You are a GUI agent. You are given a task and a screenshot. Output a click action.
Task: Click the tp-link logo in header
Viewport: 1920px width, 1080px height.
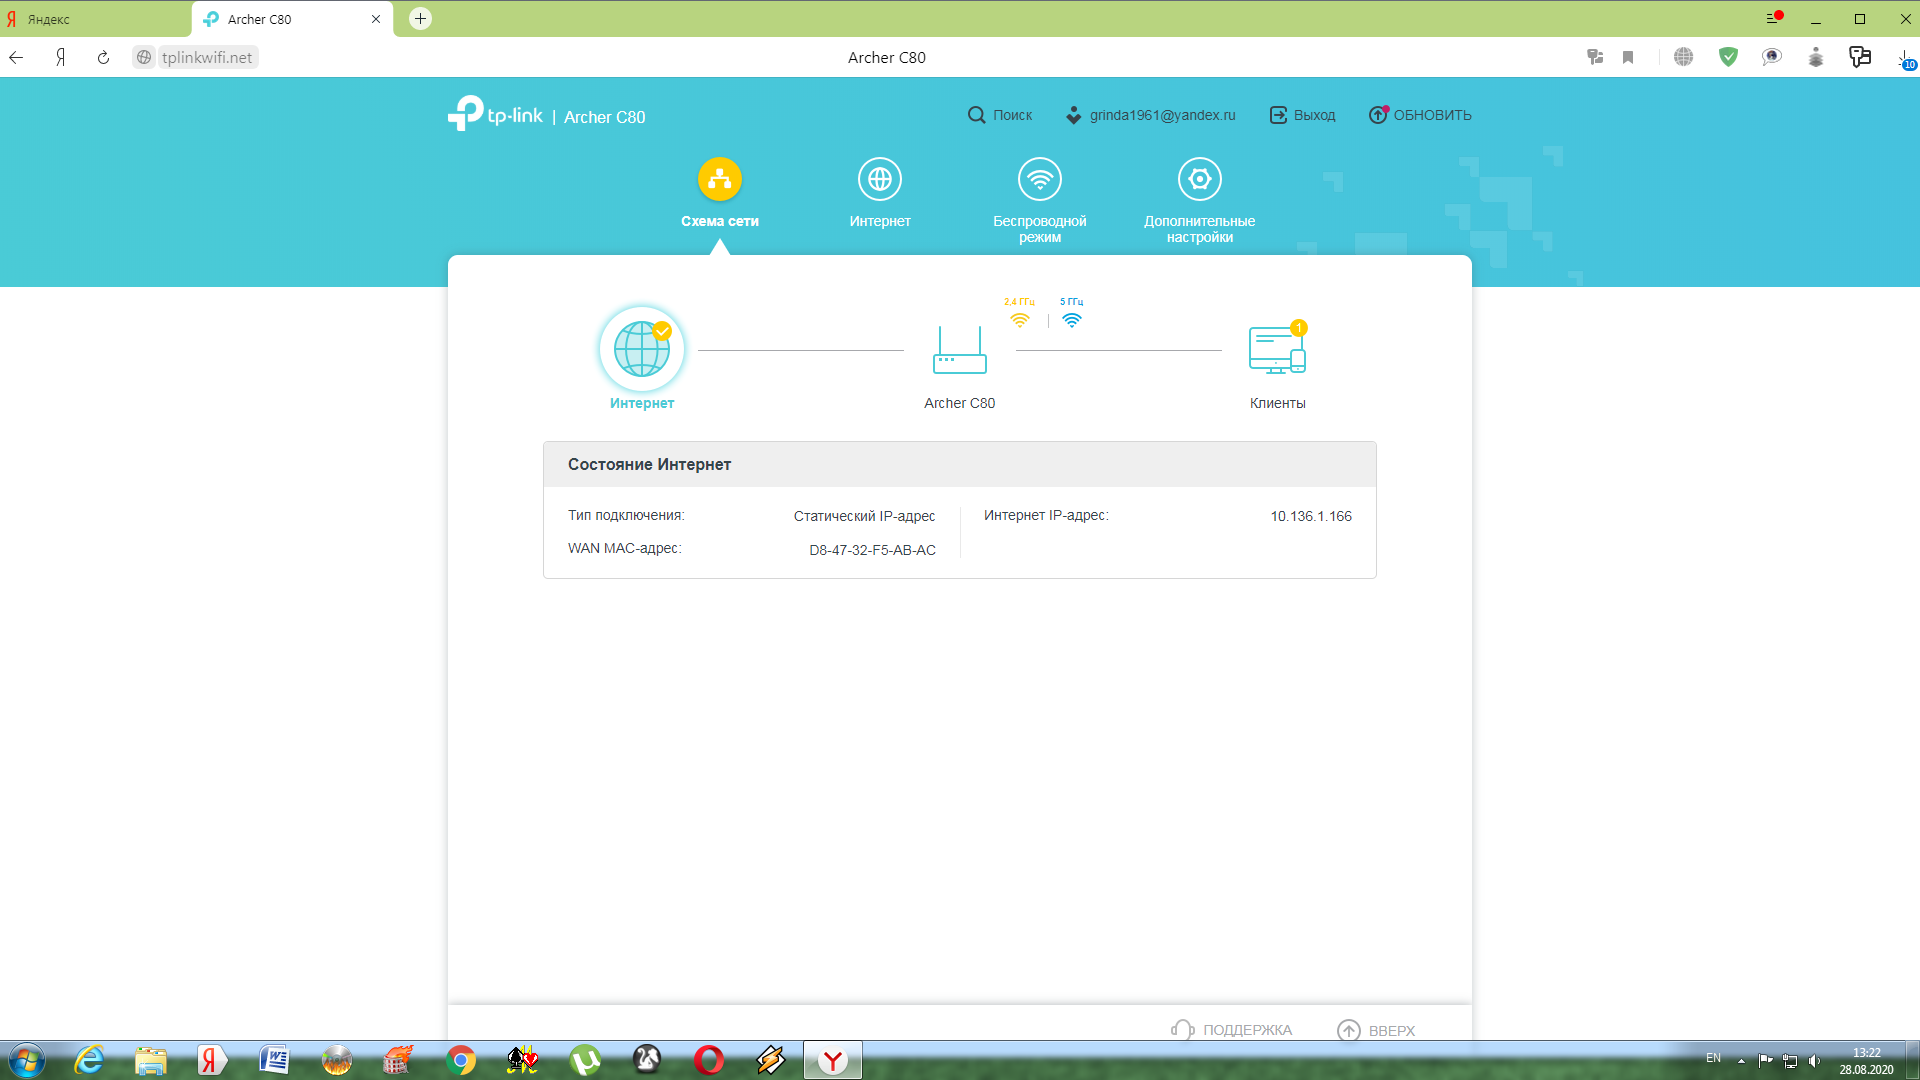(x=495, y=113)
